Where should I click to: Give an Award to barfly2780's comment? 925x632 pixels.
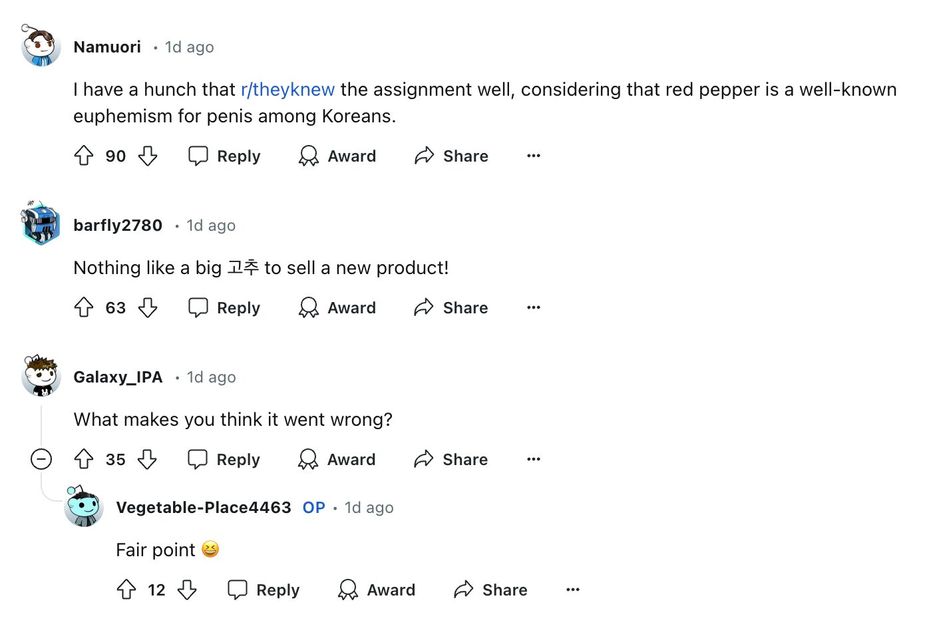click(x=337, y=308)
